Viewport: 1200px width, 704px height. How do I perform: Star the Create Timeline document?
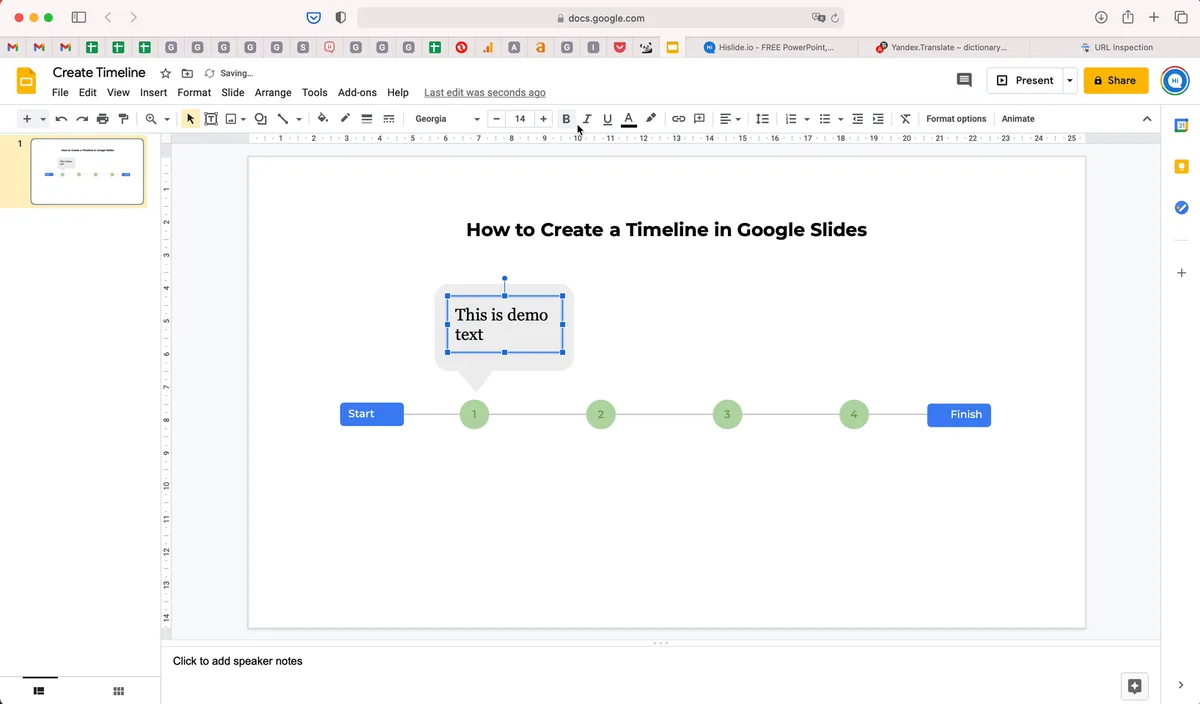coord(166,74)
